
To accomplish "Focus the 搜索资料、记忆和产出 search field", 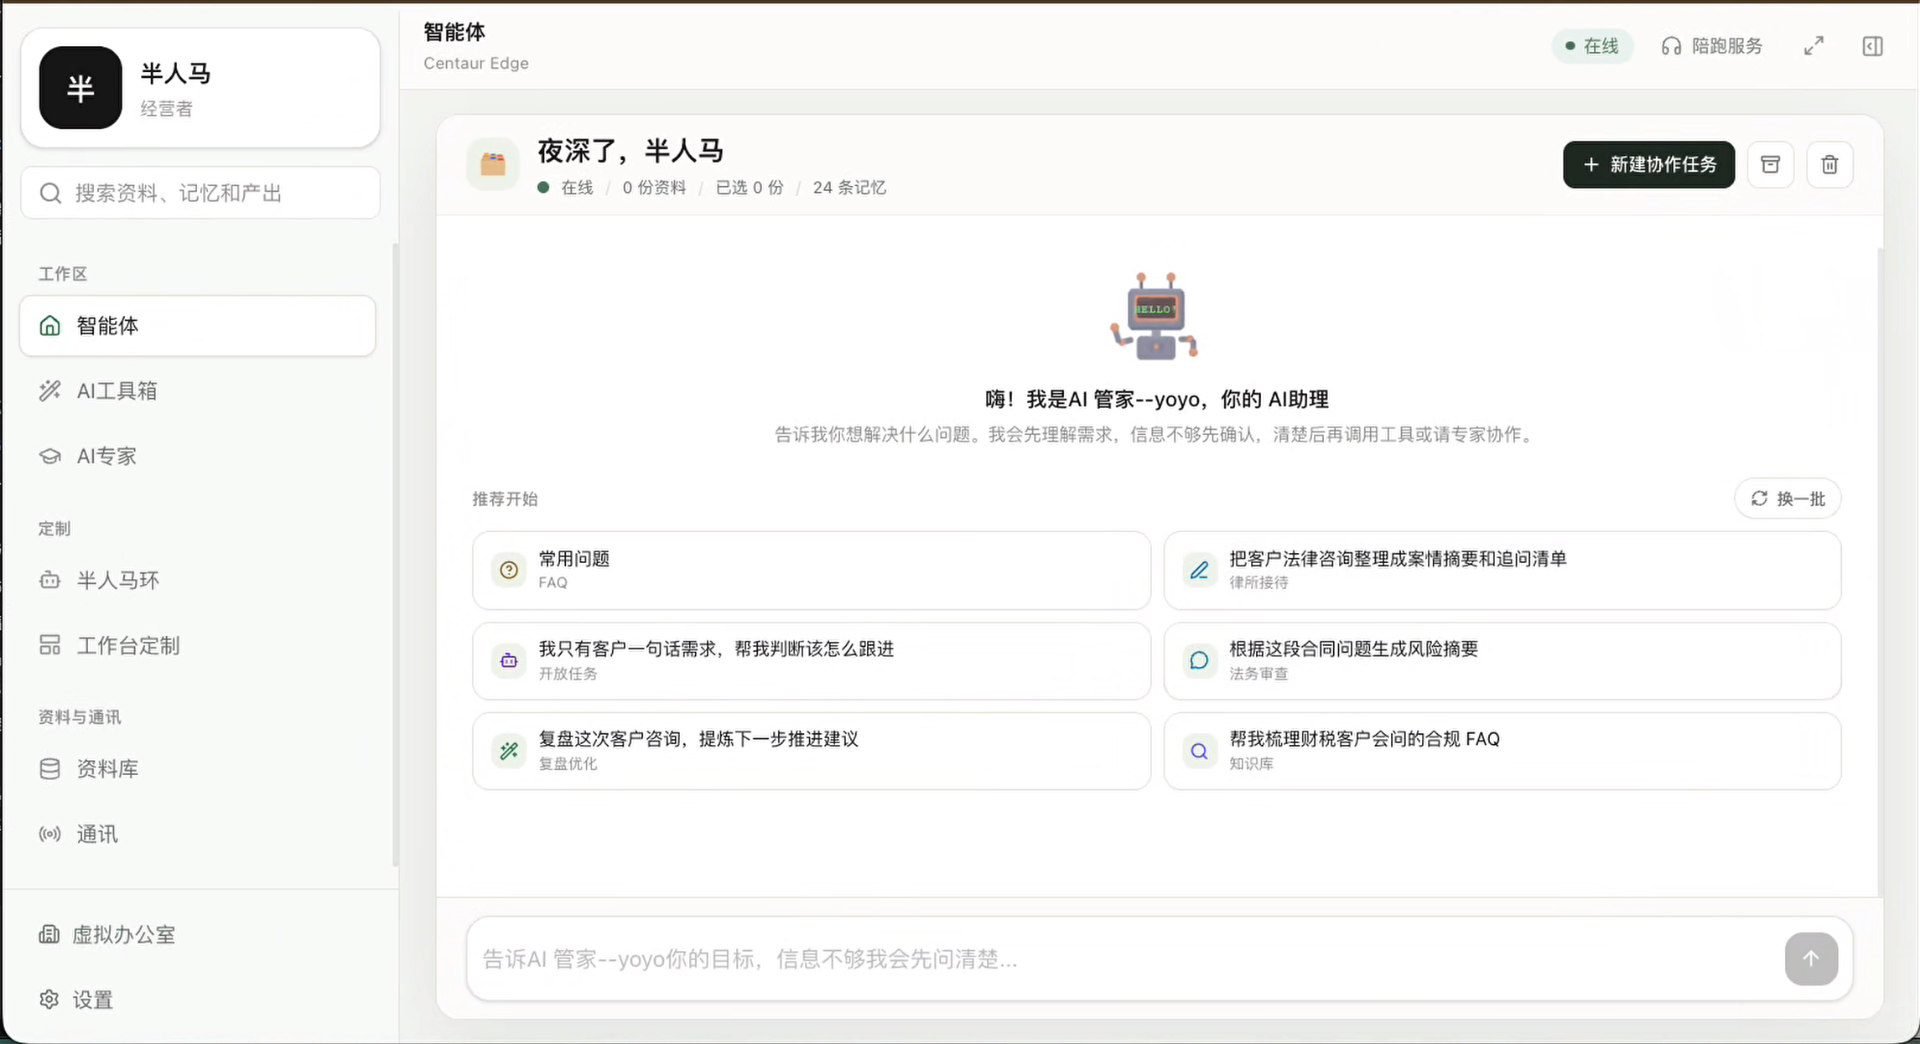I will 200,193.
